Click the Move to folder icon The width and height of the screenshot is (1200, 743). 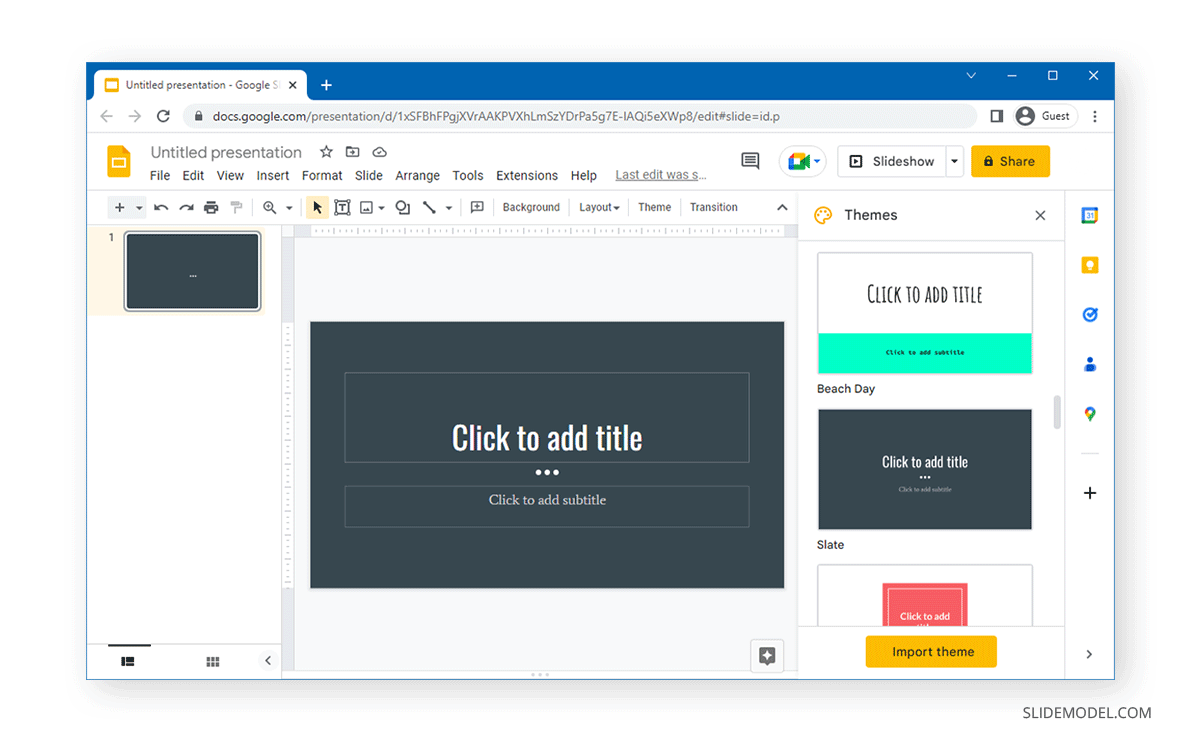[x=352, y=152]
